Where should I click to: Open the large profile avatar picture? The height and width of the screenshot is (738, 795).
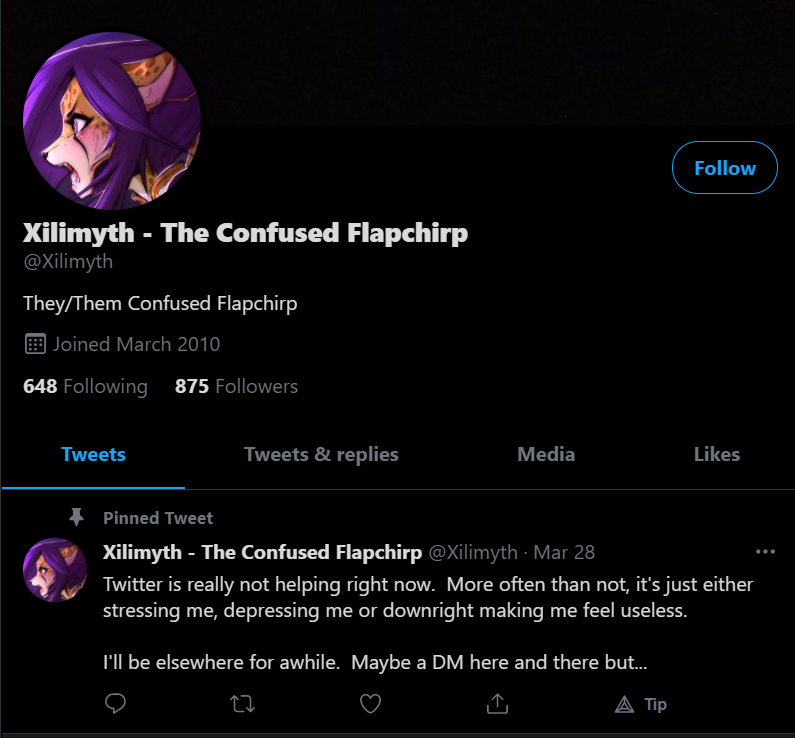coord(112,121)
